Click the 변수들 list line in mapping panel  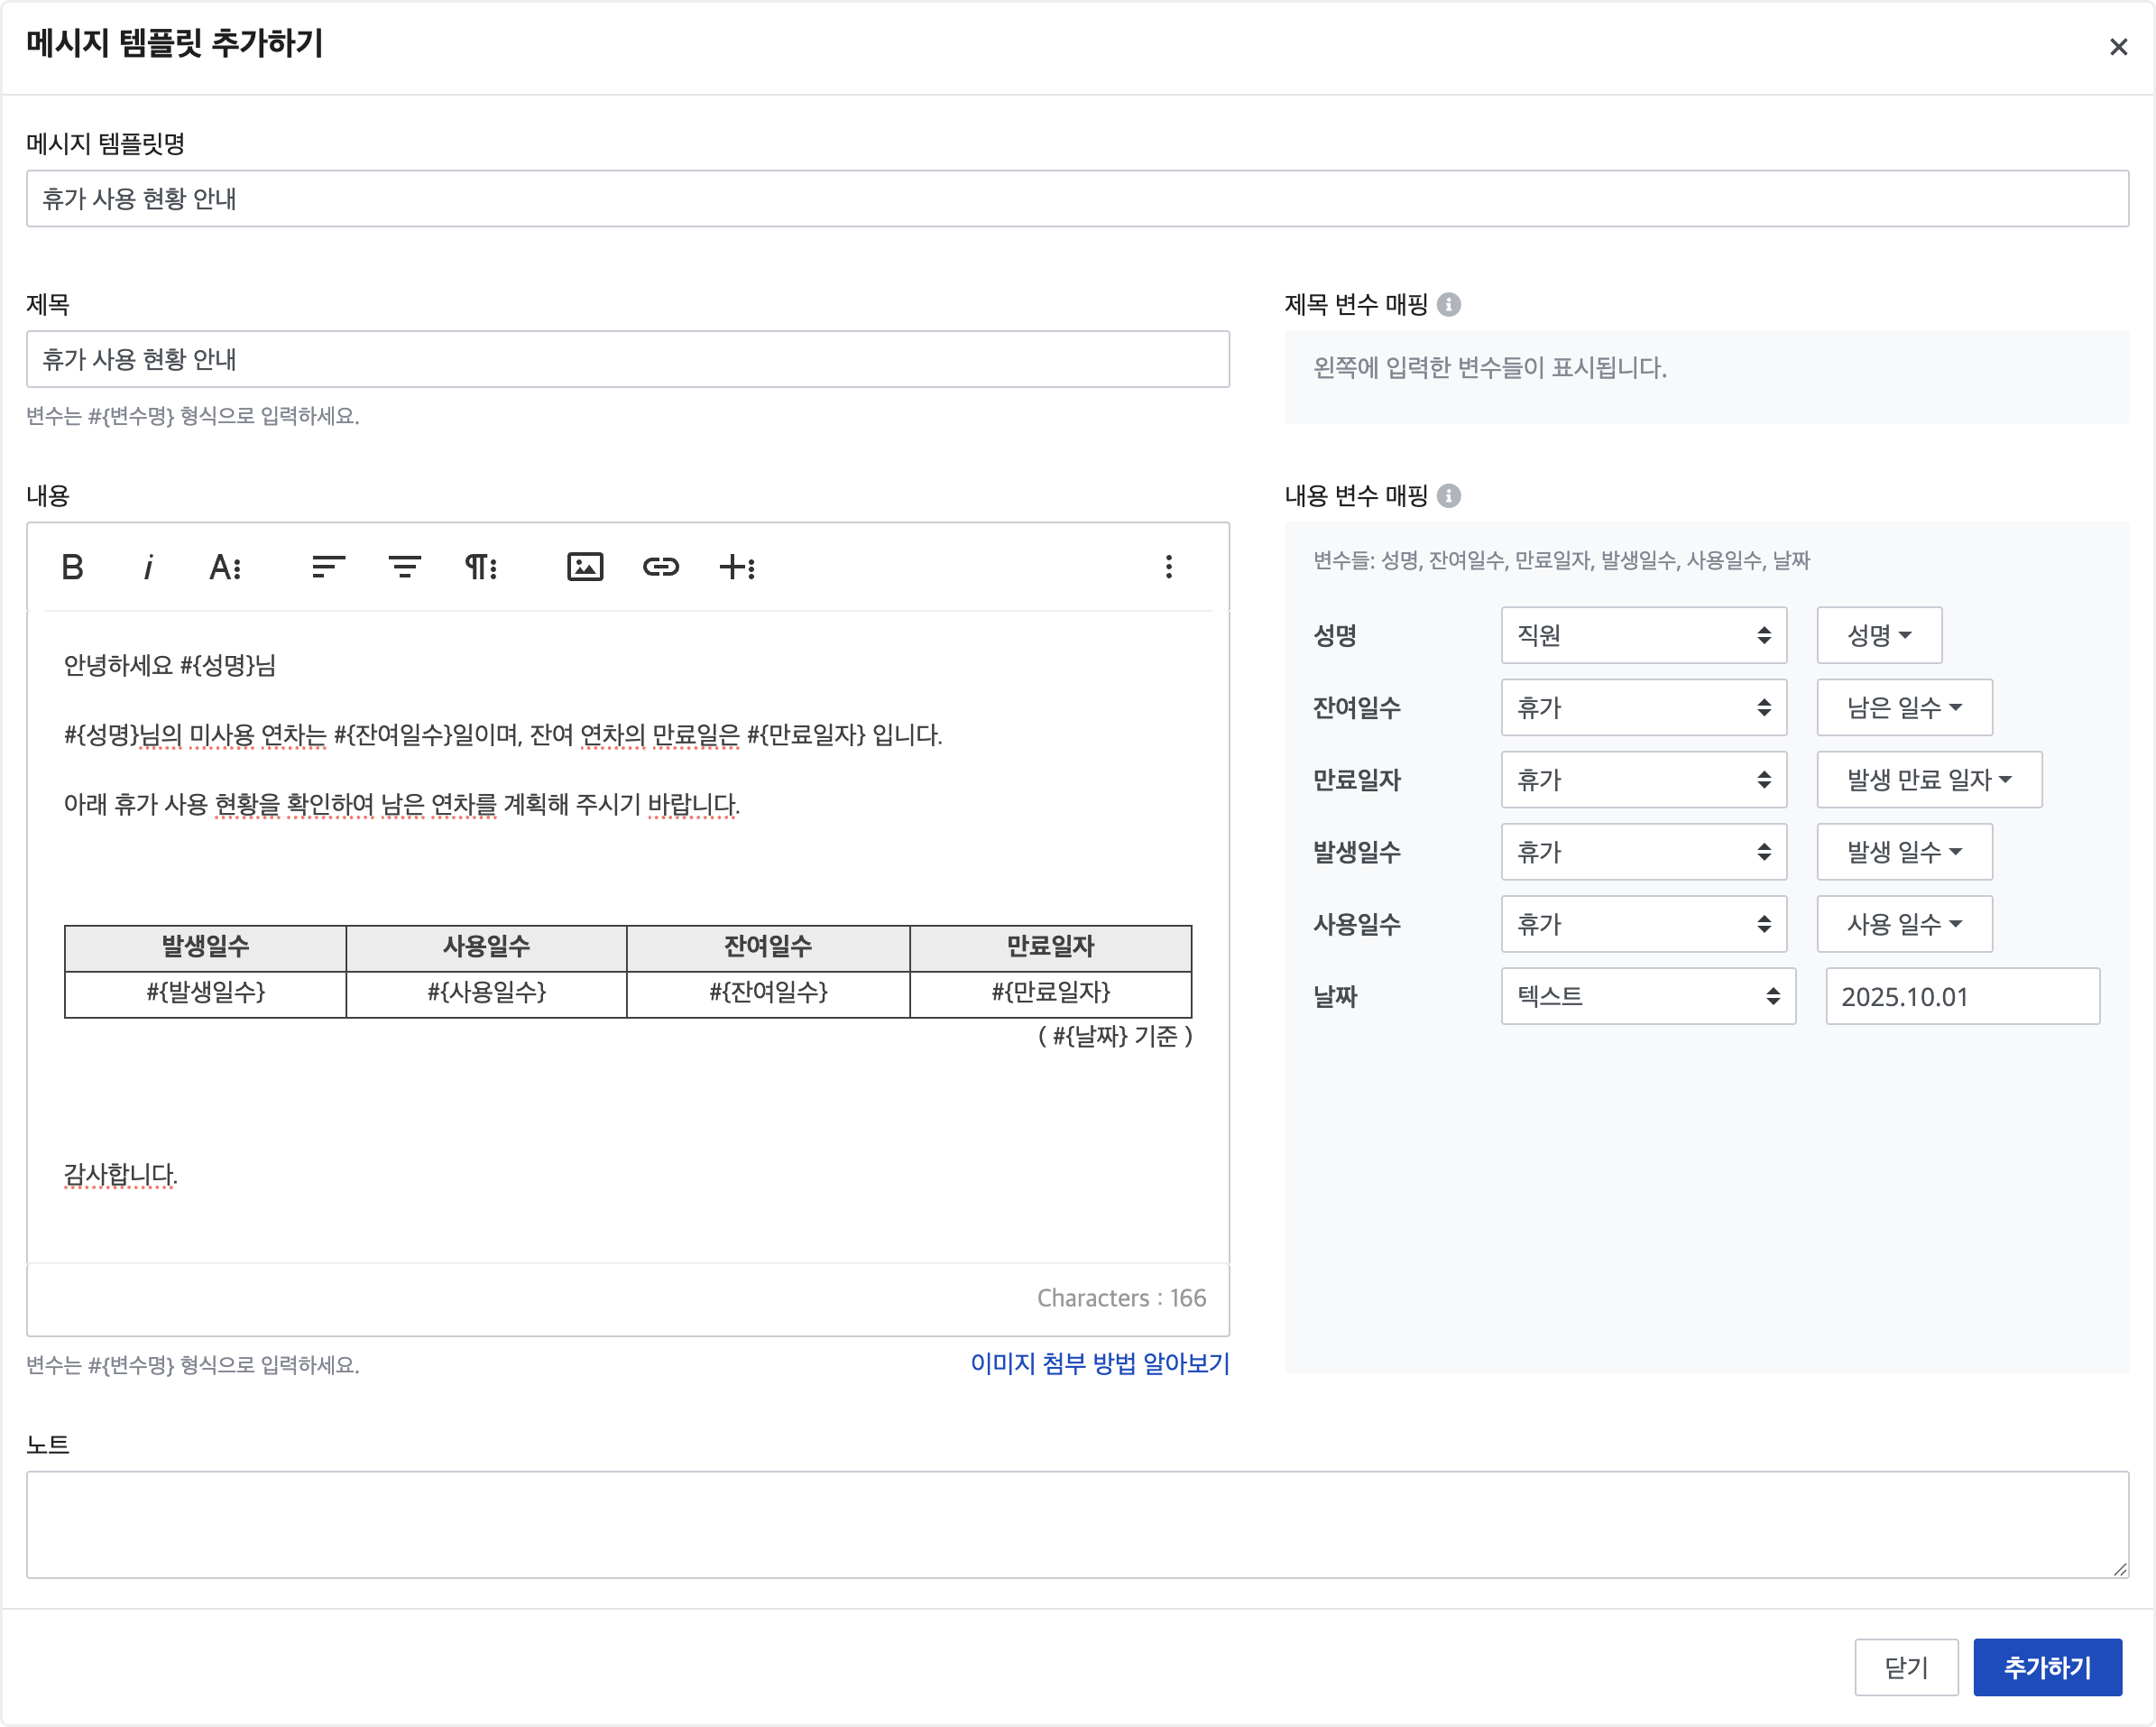tap(1561, 560)
